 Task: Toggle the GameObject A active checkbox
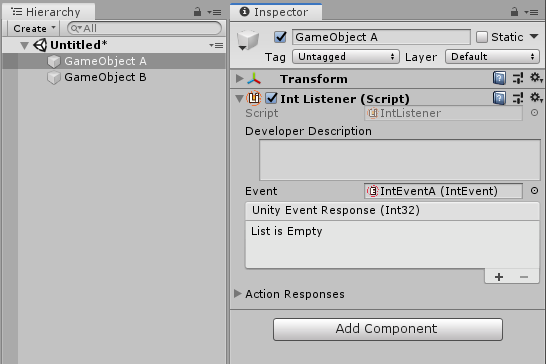pyautogui.click(x=280, y=37)
